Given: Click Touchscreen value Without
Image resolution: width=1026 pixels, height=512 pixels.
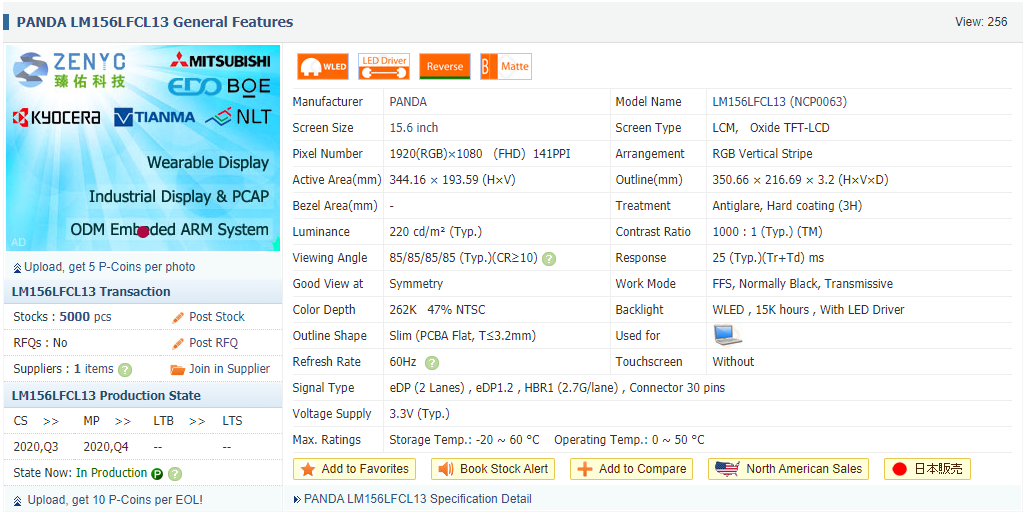Looking at the screenshot, I should (733, 361).
